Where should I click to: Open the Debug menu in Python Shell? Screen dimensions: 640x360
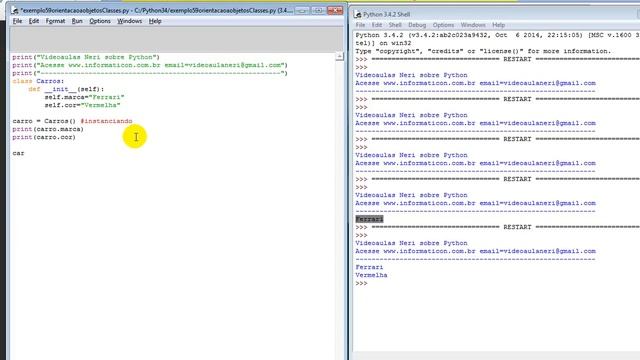click(417, 25)
